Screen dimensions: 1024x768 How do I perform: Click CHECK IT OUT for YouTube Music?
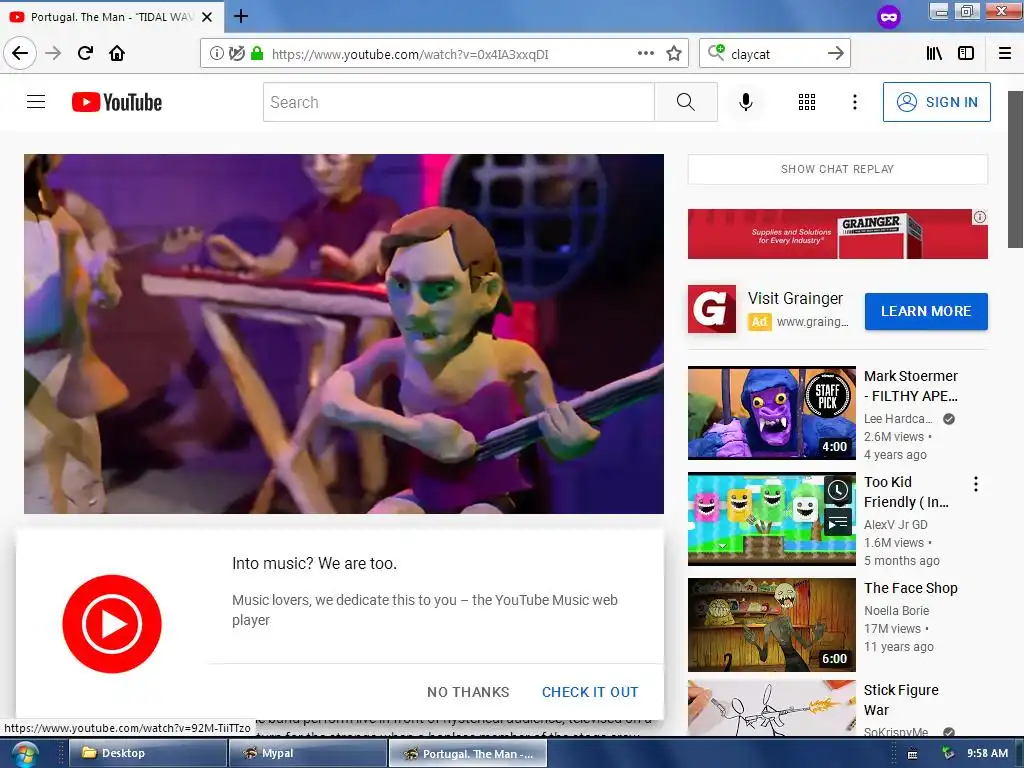pos(590,692)
